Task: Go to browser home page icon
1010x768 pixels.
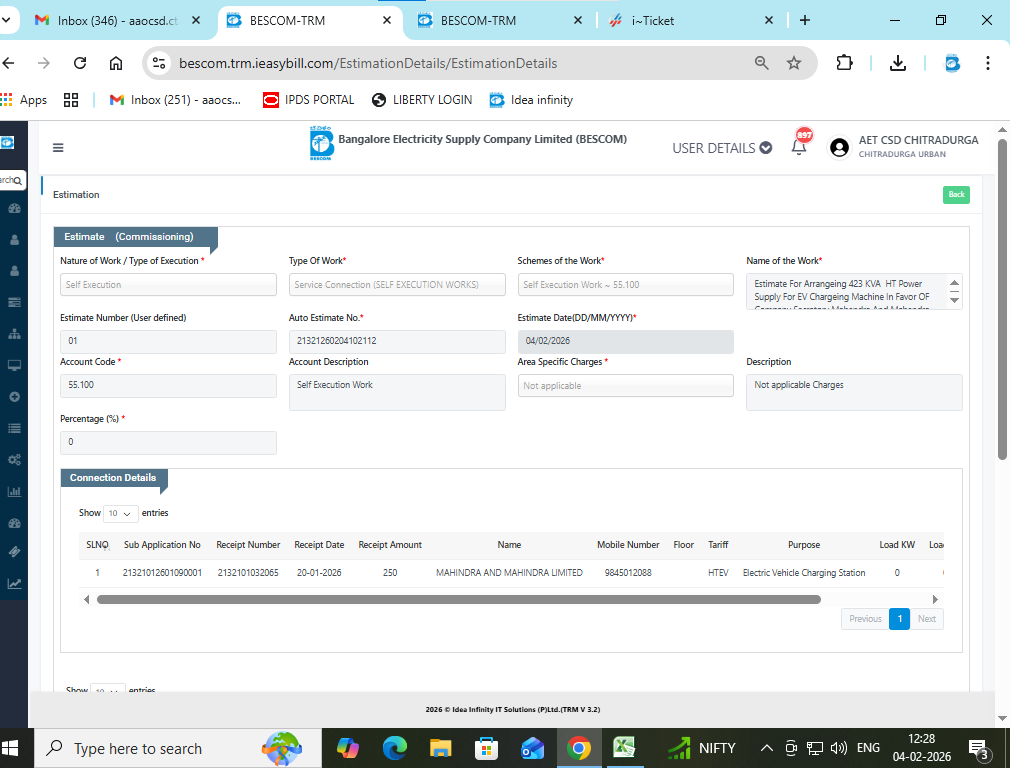Action: click(x=116, y=63)
